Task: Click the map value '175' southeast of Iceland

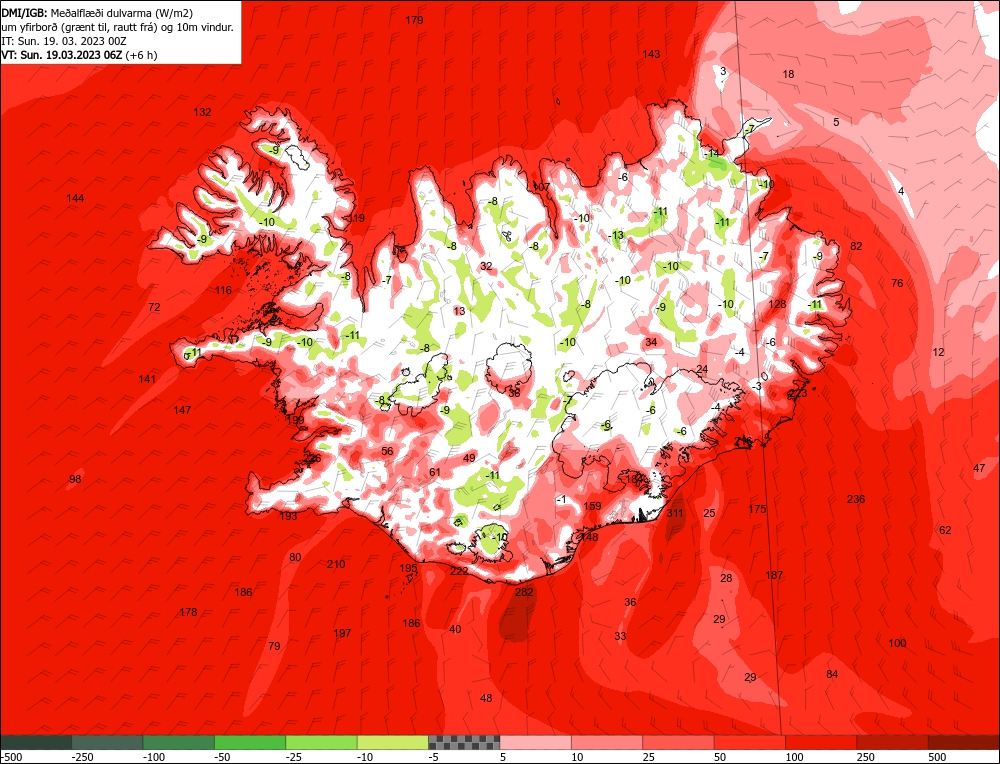Action: tap(757, 509)
